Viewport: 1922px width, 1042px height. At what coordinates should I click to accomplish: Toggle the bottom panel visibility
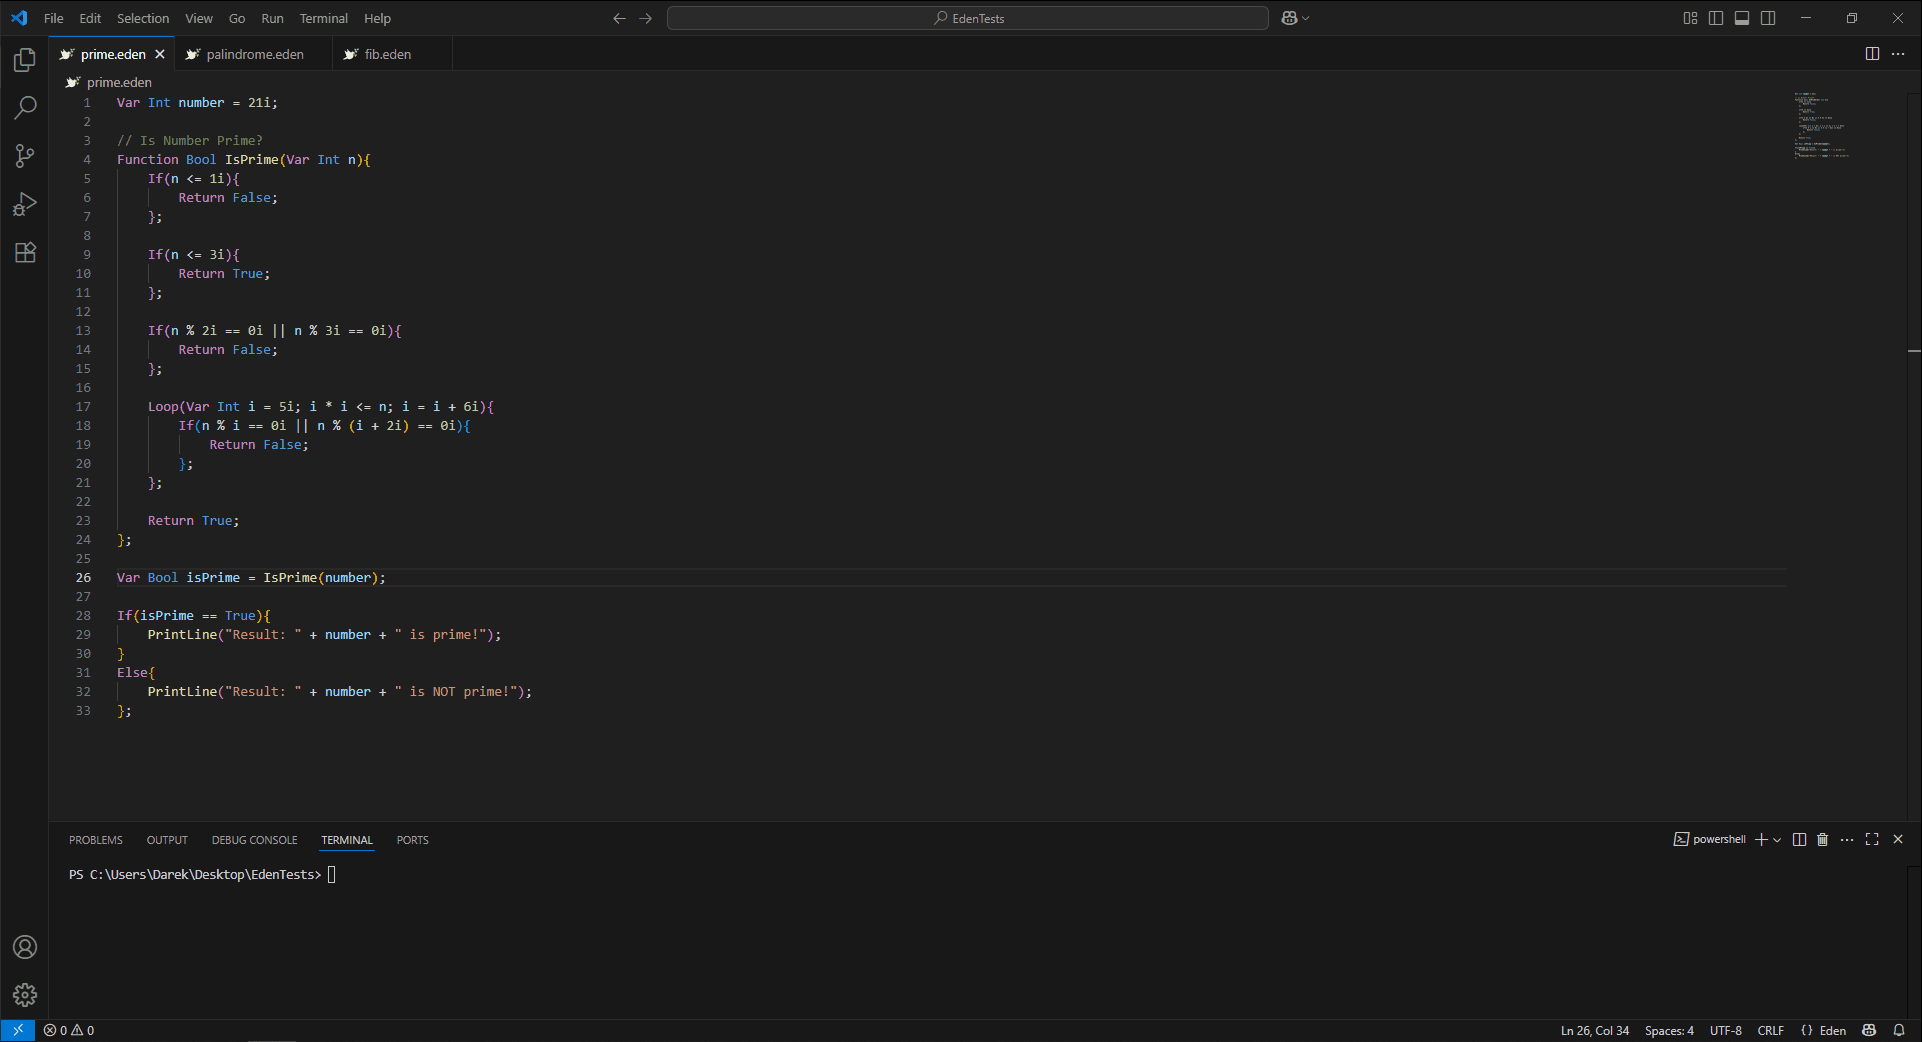(x=1742, y=18)
